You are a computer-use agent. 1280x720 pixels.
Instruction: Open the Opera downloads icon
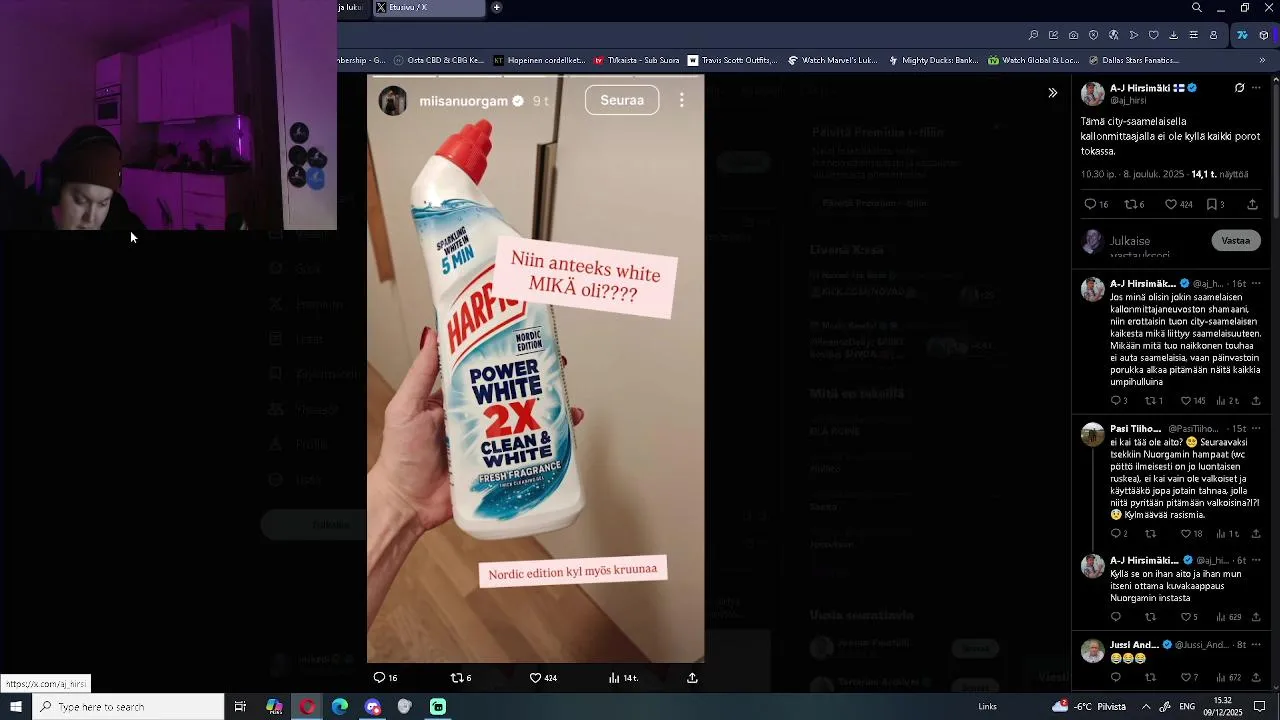tap(1173, 35)
